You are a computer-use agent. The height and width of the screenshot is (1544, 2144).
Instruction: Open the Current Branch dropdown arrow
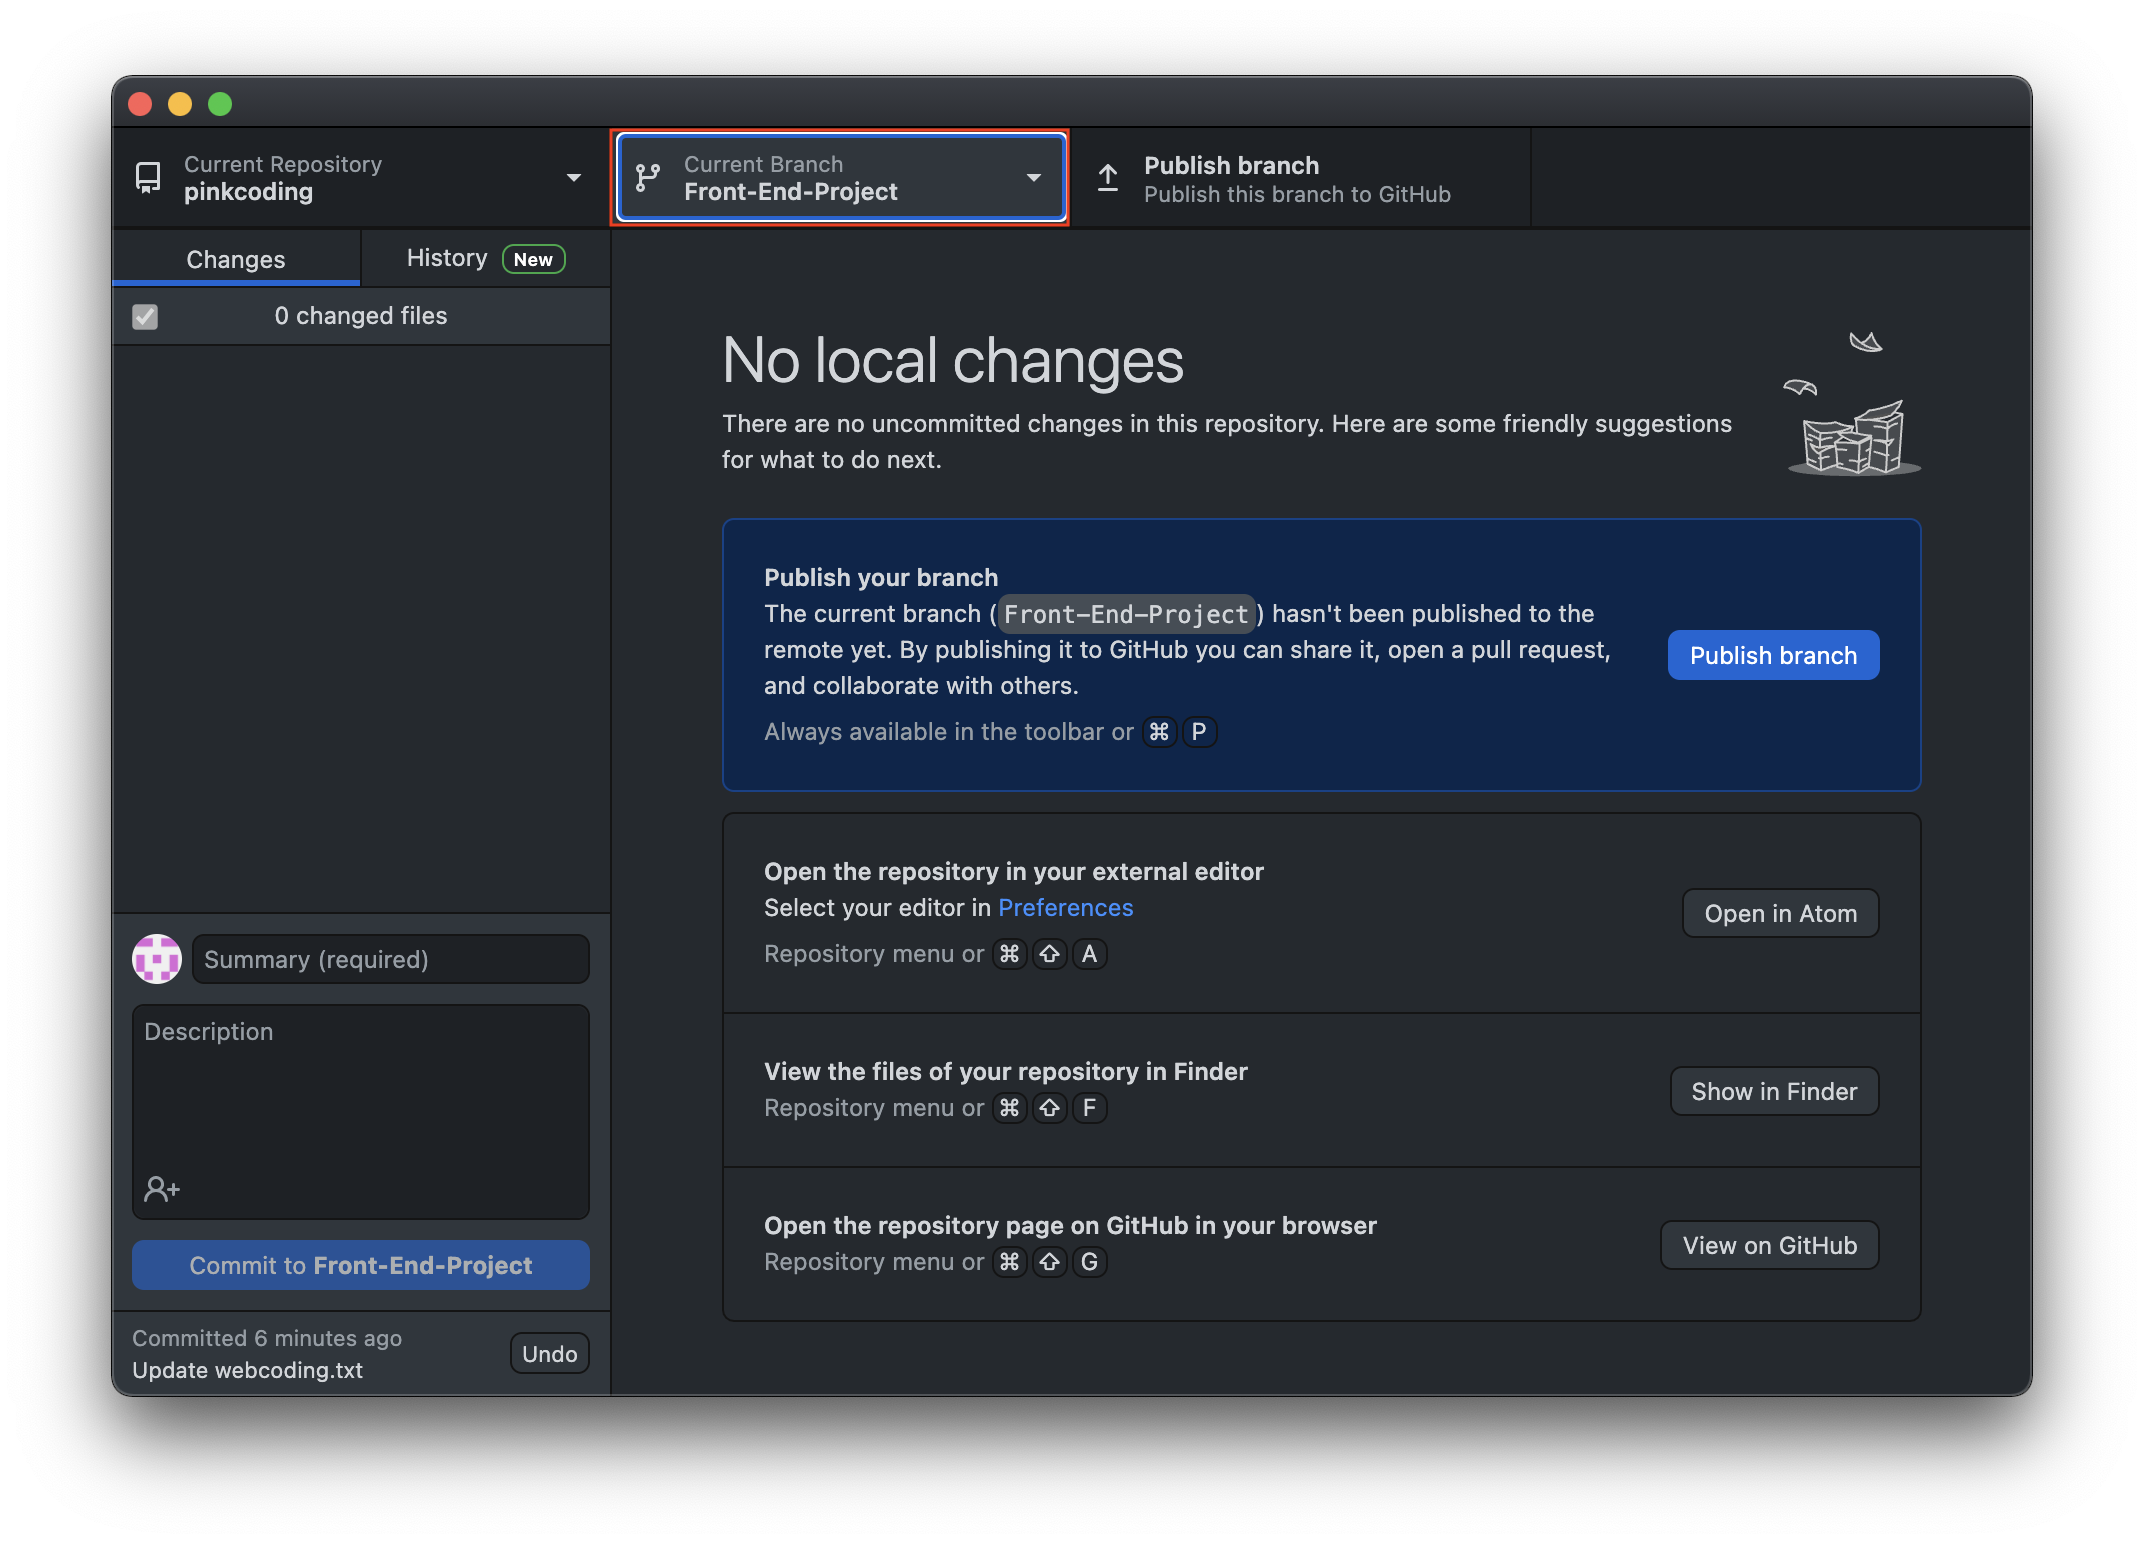point(1034,178)
